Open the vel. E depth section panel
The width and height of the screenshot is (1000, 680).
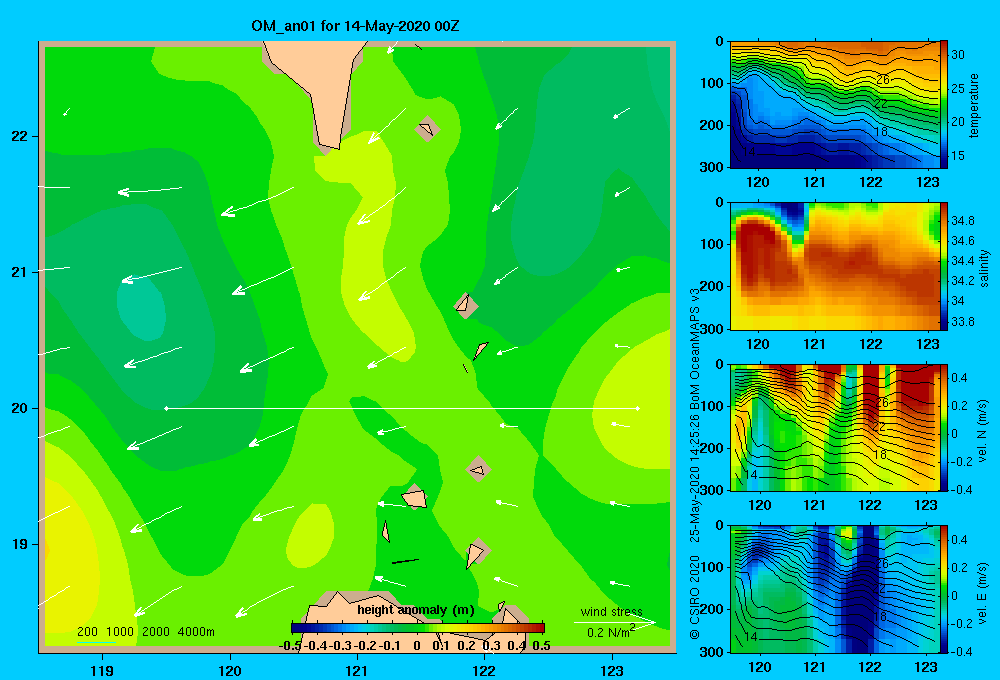tap(835, 589)
